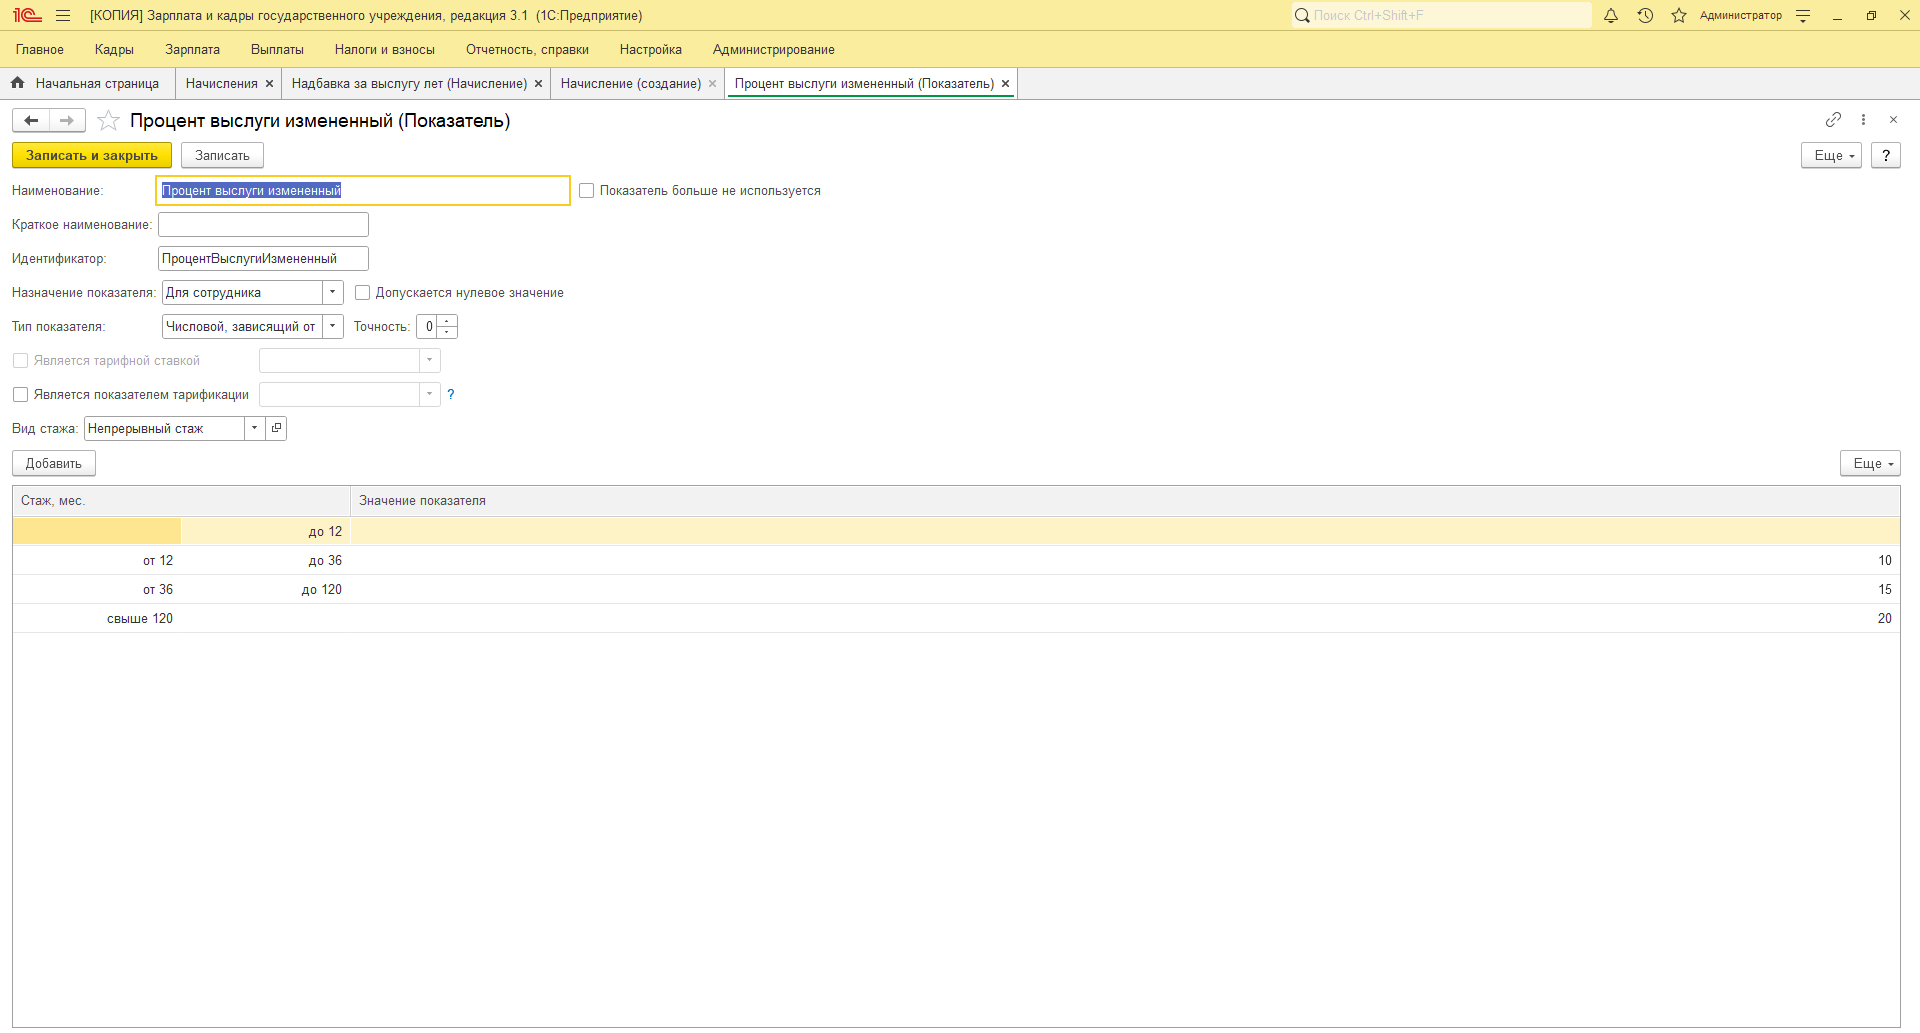The width and height of the screenshot is (1920, 1033).
Task: Go back with left arrow button
Action: 31,121
